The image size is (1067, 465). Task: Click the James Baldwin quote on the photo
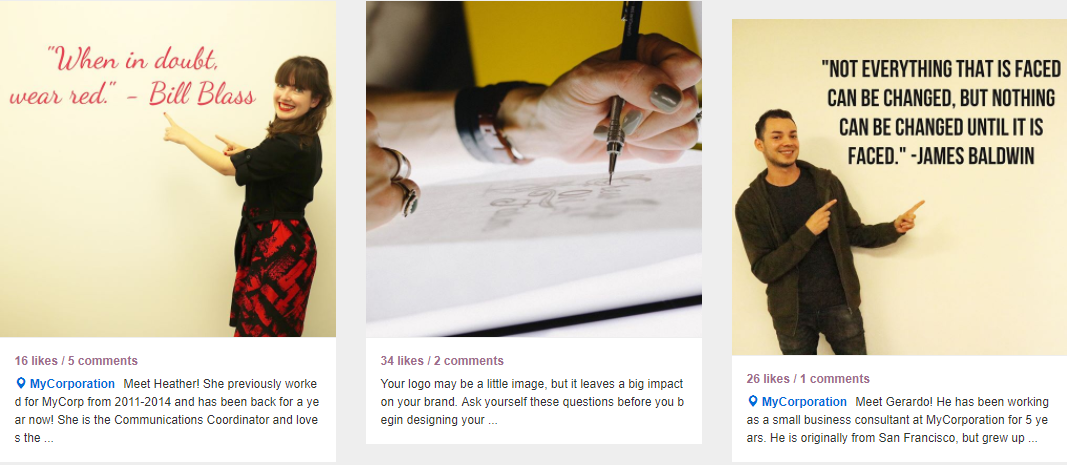pyautogui.click(x=940, y=112)
